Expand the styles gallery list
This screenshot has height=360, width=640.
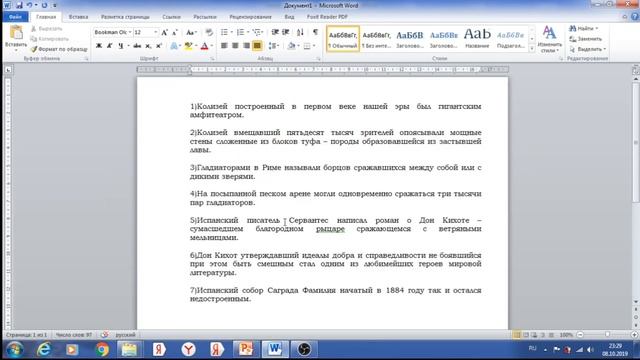(x=531, y=49)
